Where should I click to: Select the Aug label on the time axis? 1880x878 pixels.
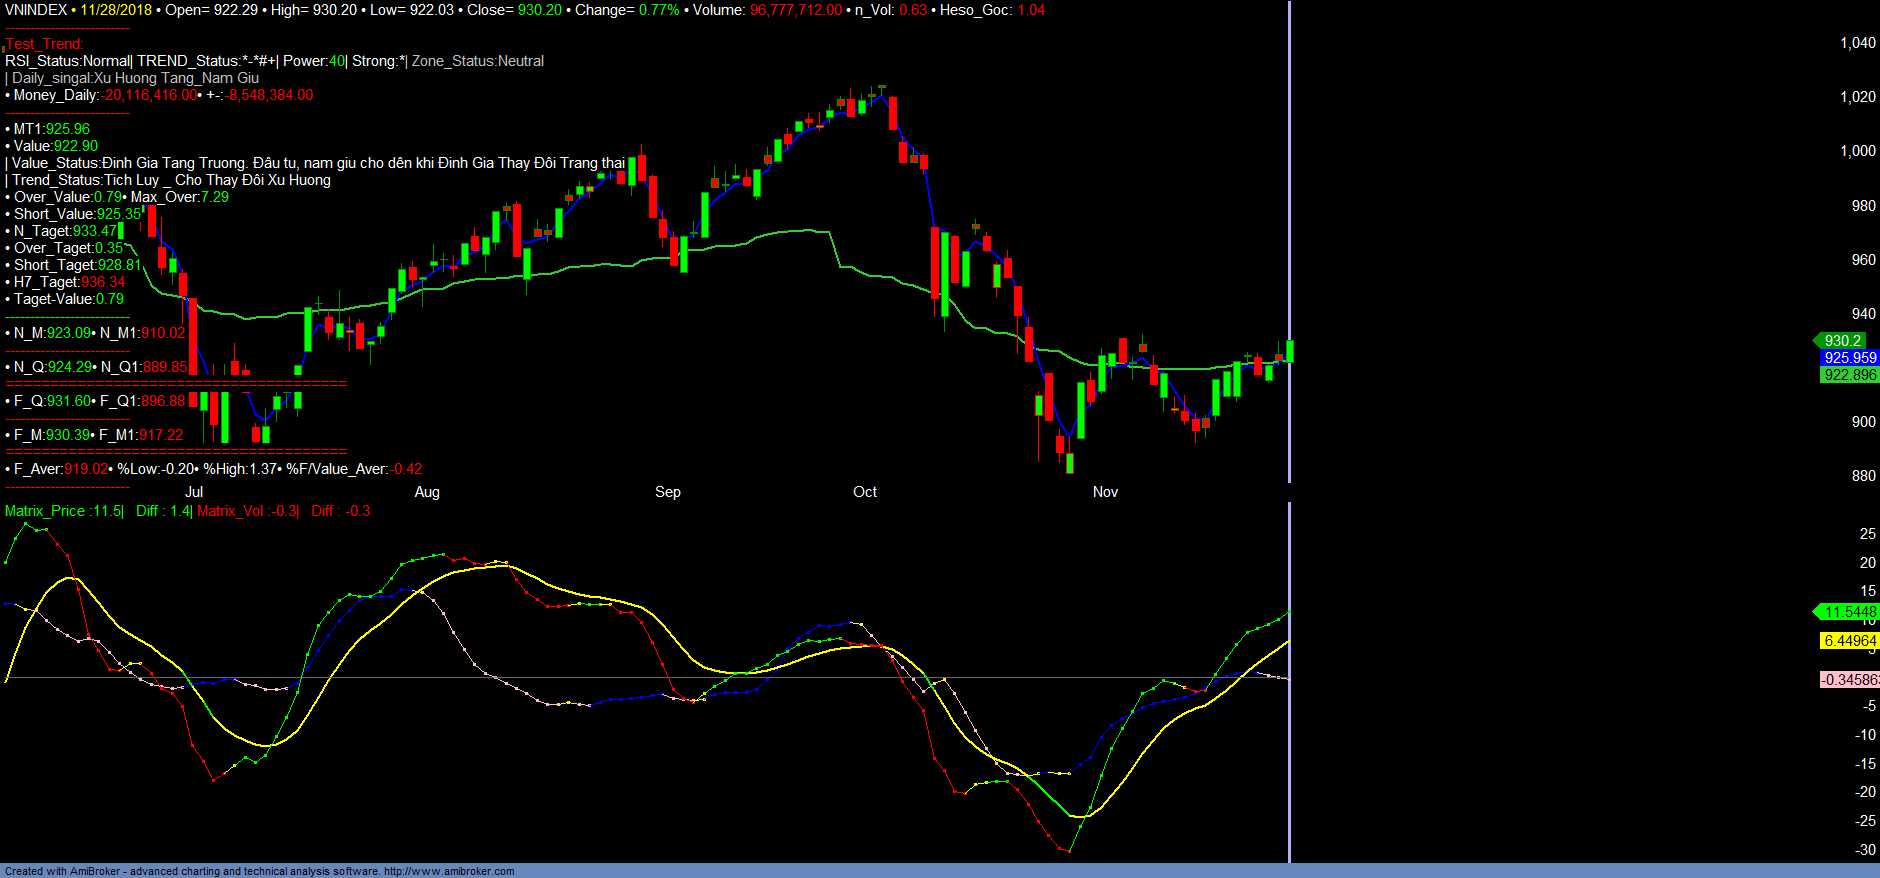pyautogui.click(x=427, y=492)
